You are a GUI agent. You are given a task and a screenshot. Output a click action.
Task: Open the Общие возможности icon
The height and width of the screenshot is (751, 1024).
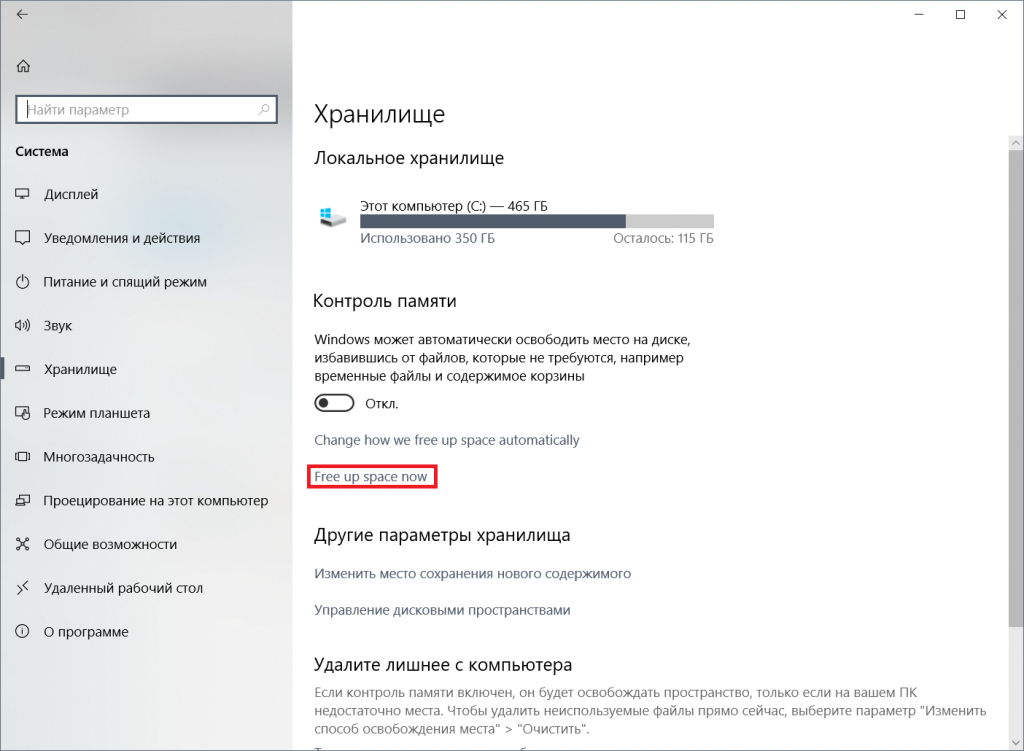pos(23,544)
